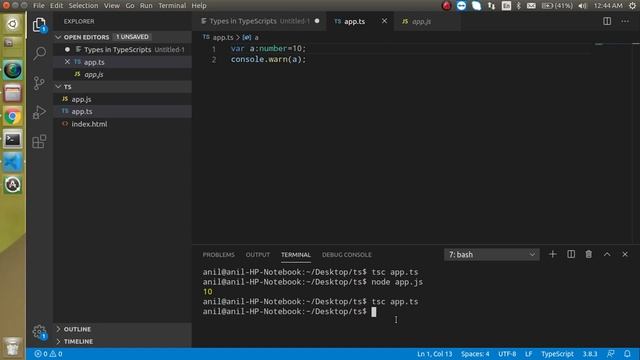The width and height of the screenshot is (640, 360).
Task: Split the terminal panel
Action: tap(571, 254)
